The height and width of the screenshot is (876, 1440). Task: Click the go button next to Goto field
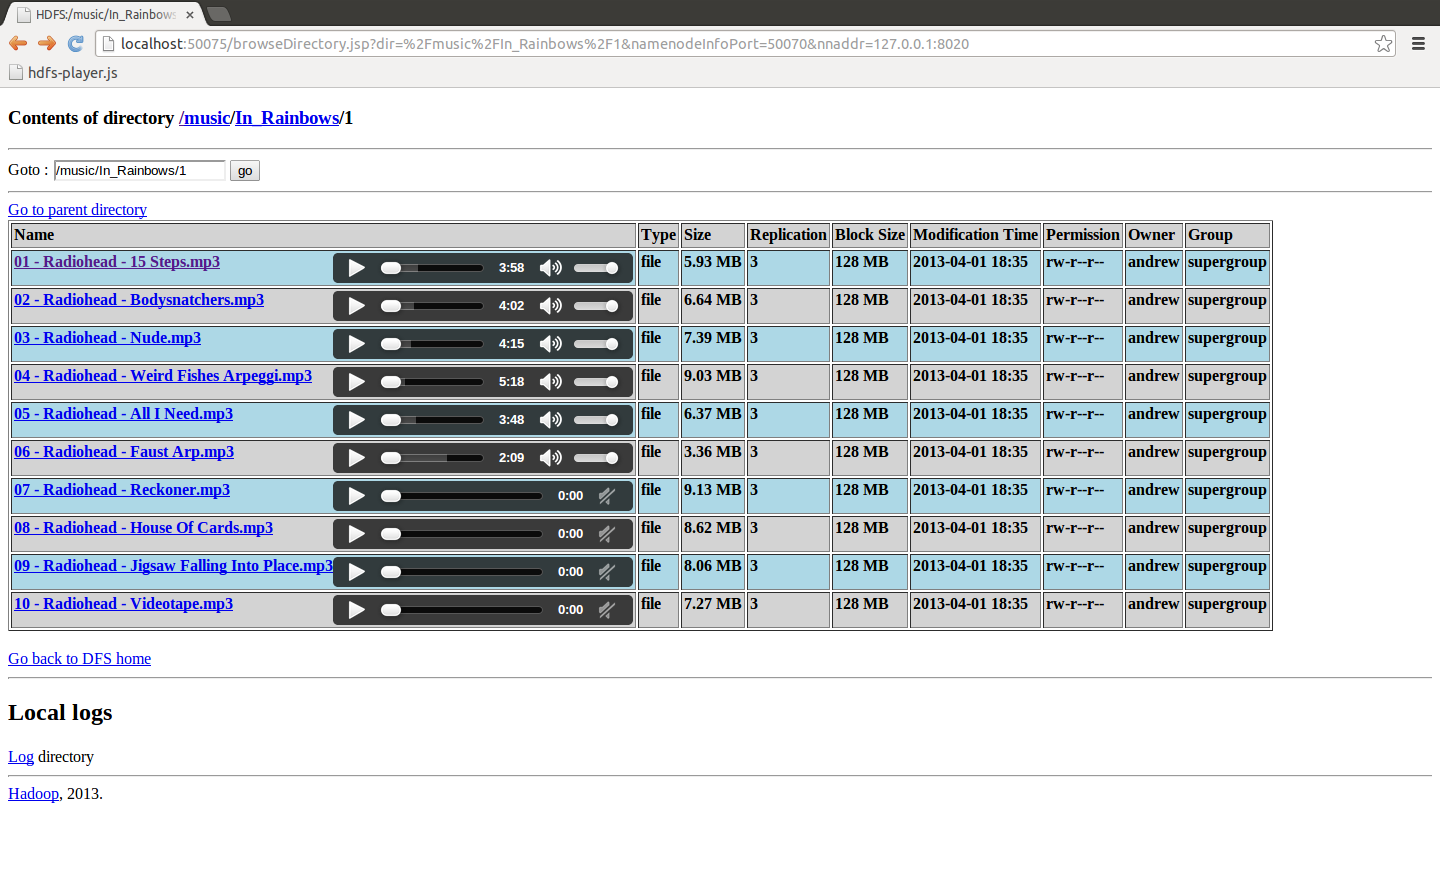click(x=245, y=171)
